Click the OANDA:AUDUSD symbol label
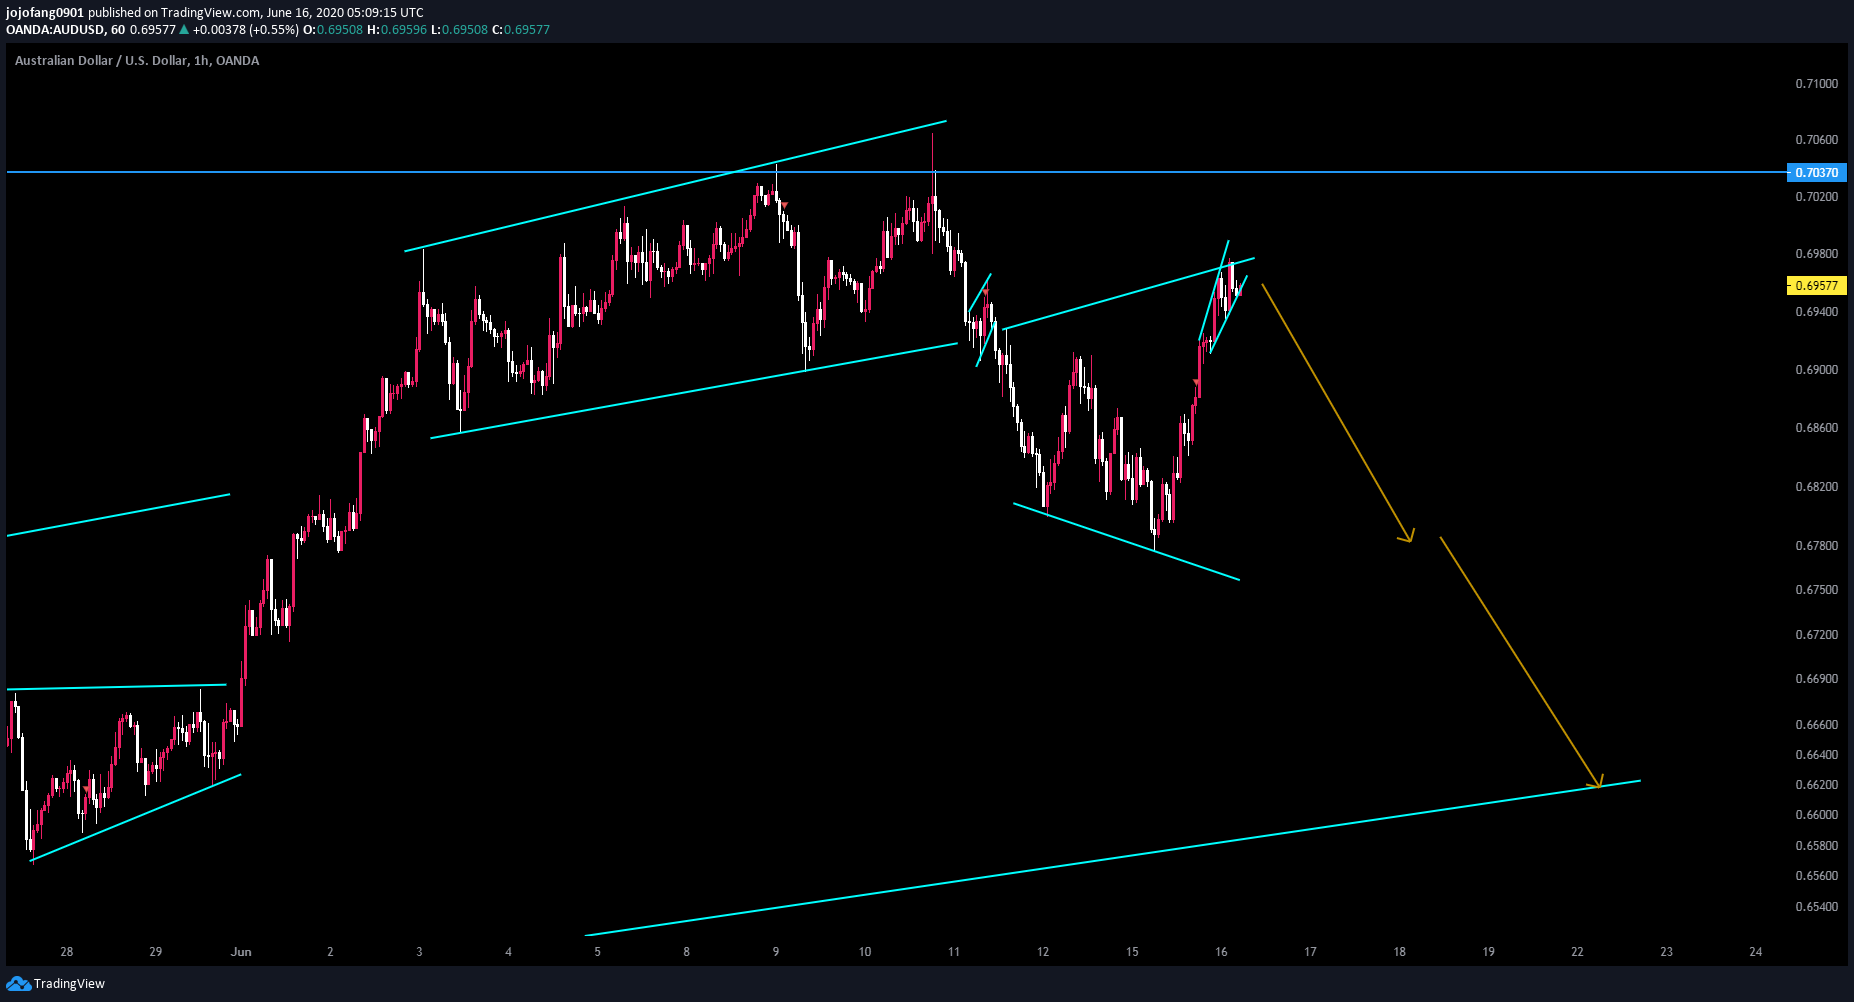Image resolution: width=1854 pixels, height=1002 pixels. (x=55, y=30)
